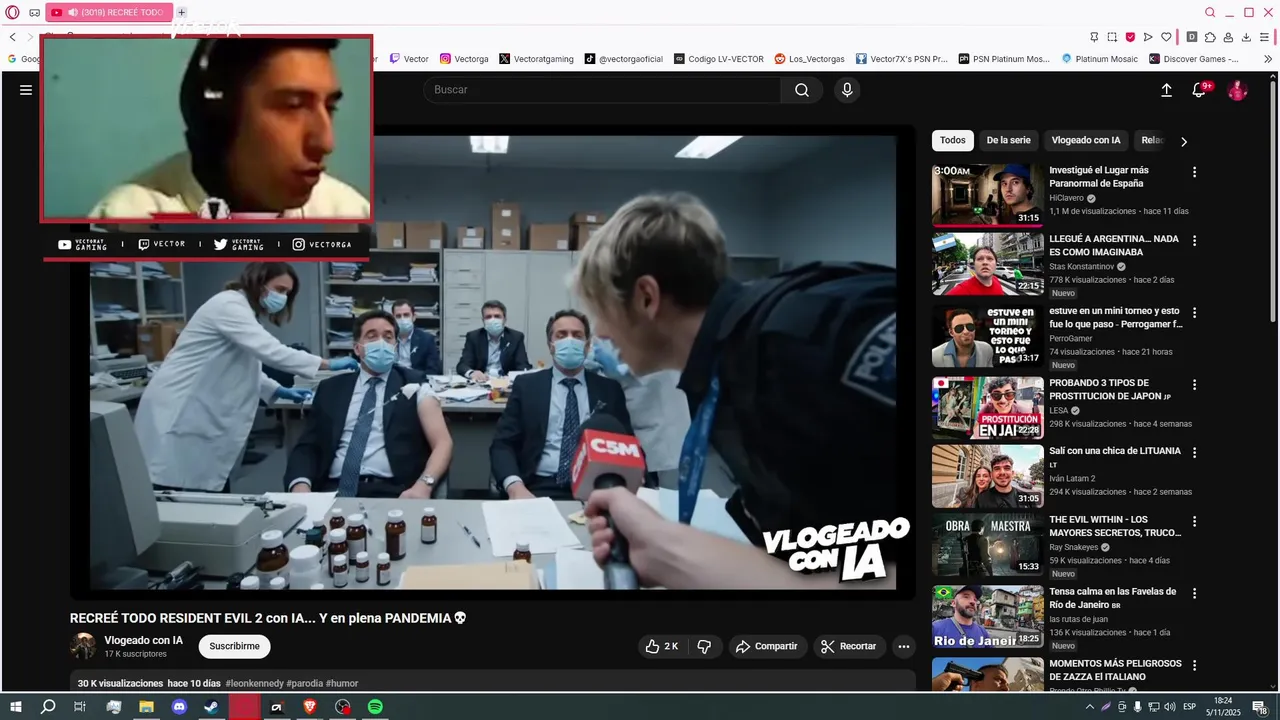This screenshot has width=1280, height=720.
Task: Open Brave browser from the taskbar
Action: pyautogui.click(x=309, y=707)
